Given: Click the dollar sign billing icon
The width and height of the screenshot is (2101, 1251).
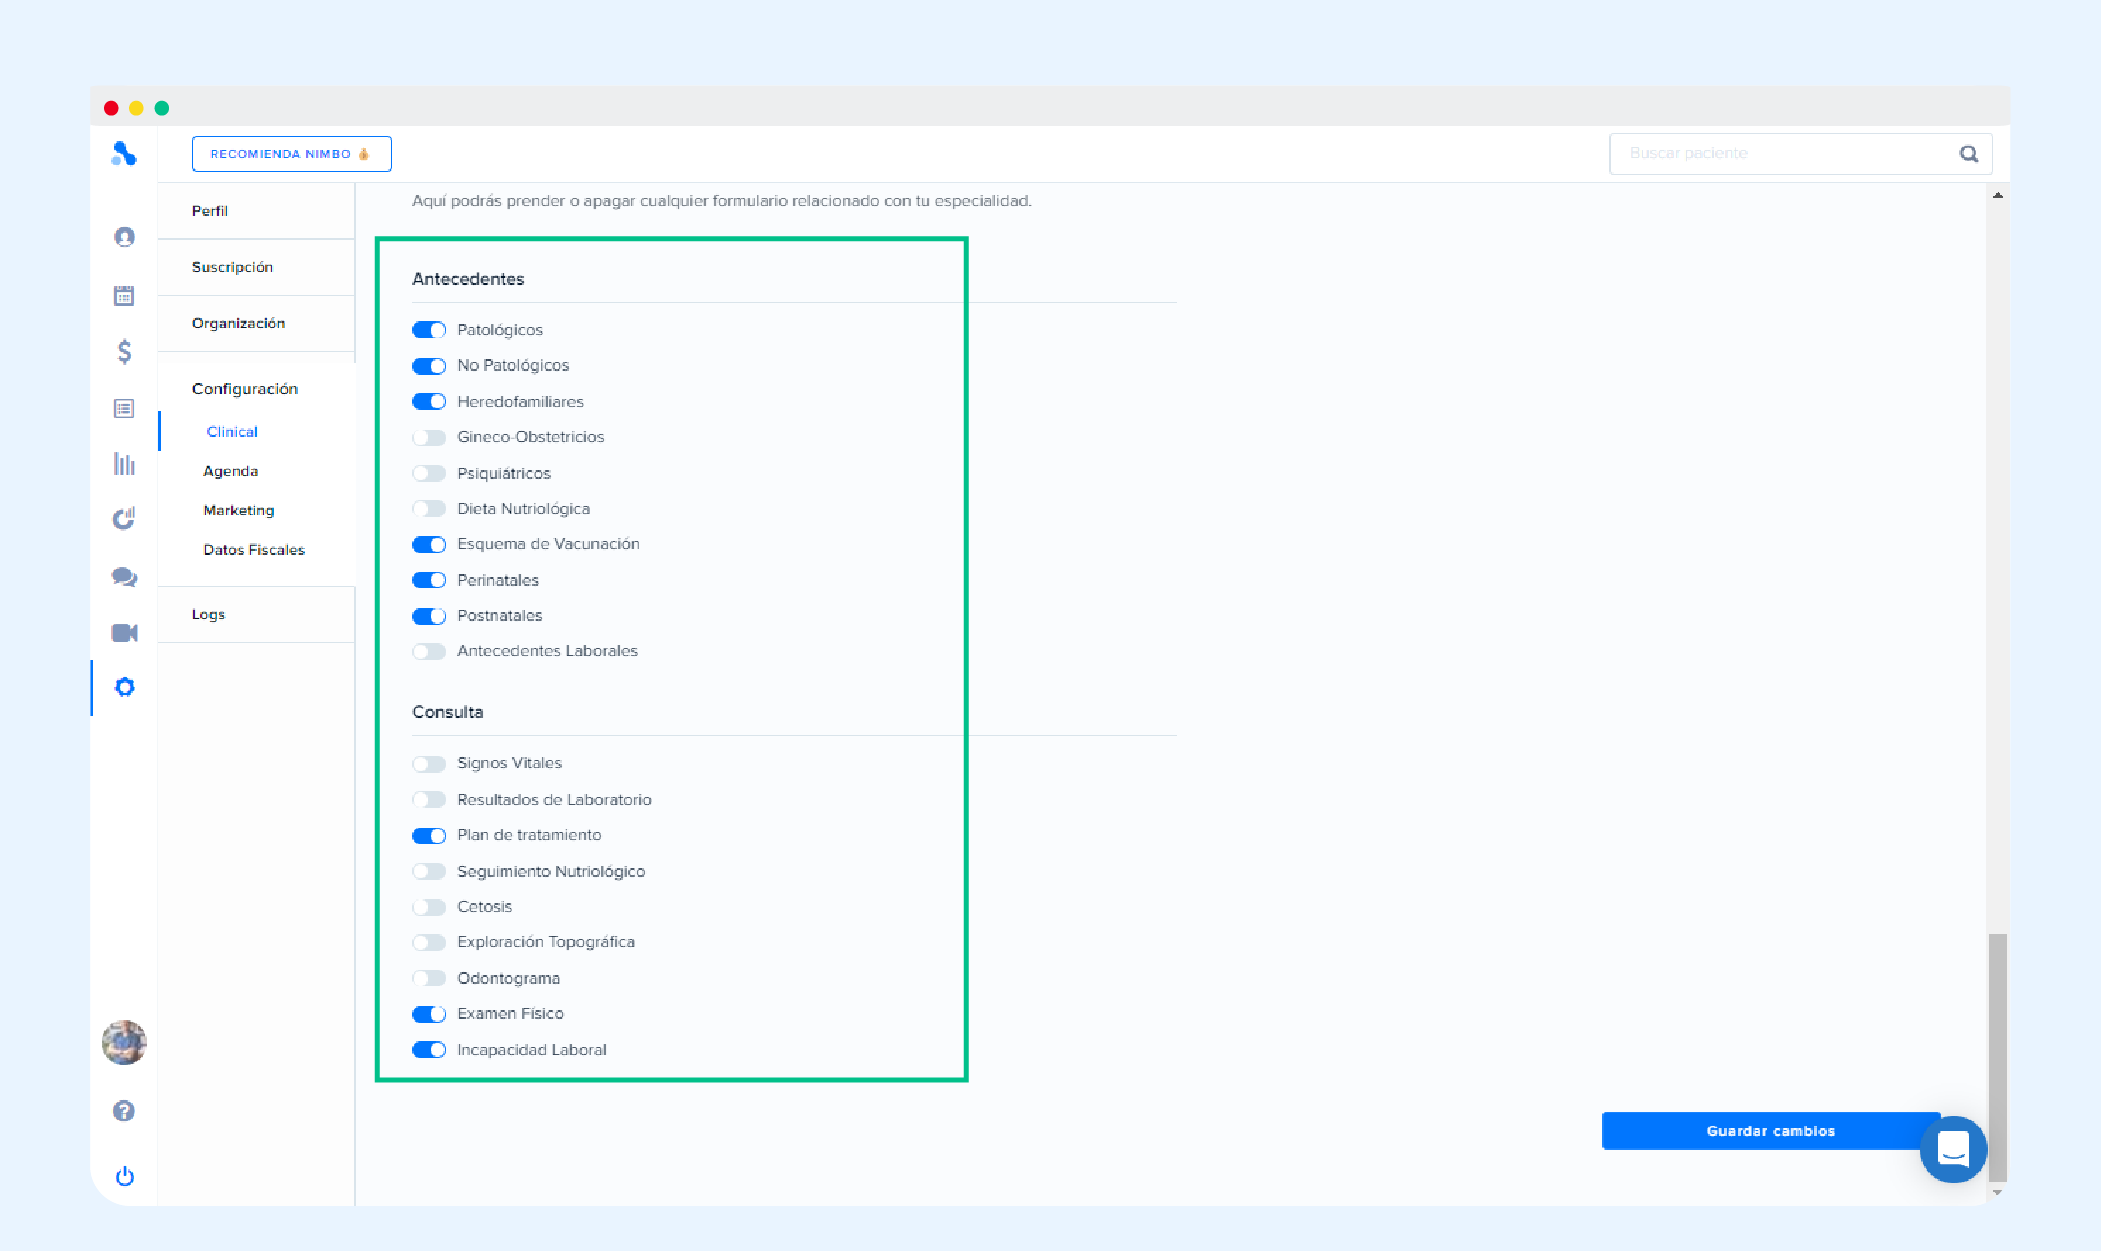Looking at the screenshot, I should click(124, 351).
